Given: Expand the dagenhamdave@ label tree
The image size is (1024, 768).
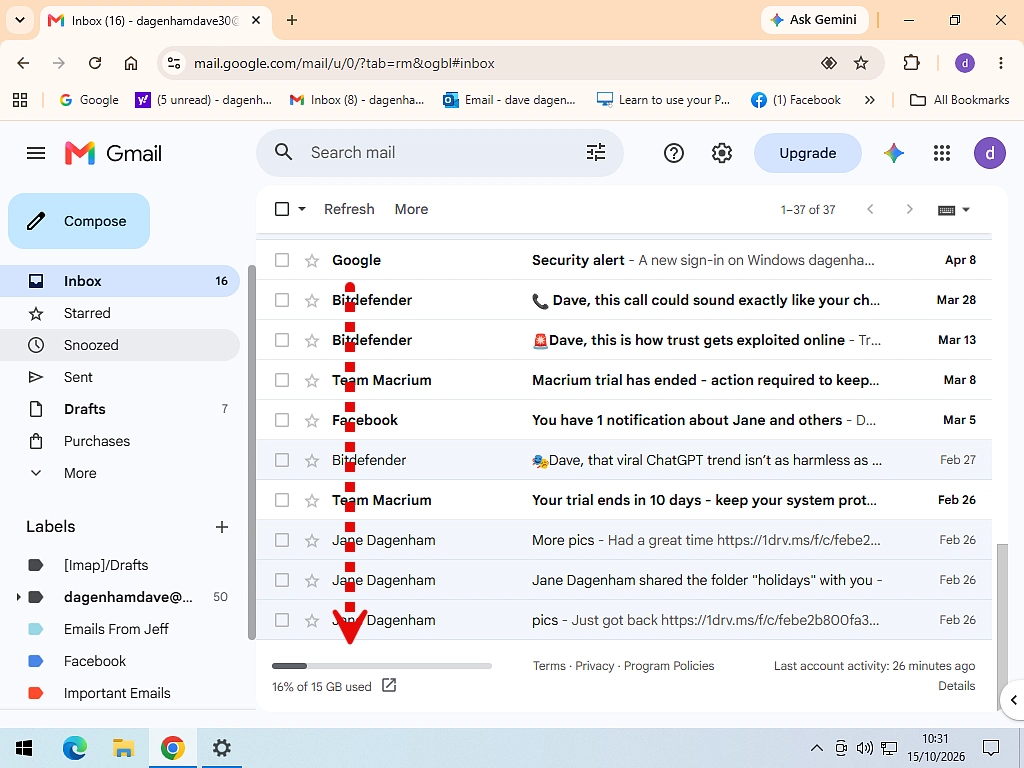Looking at the screenshot, I should tap(18, 597).
